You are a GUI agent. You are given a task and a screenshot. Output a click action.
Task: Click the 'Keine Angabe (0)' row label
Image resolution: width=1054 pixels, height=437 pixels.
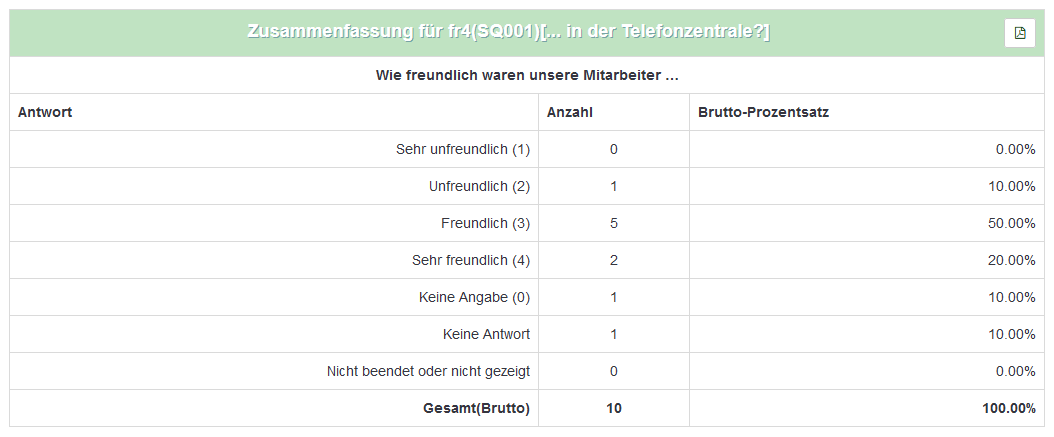tap(474, 297)
